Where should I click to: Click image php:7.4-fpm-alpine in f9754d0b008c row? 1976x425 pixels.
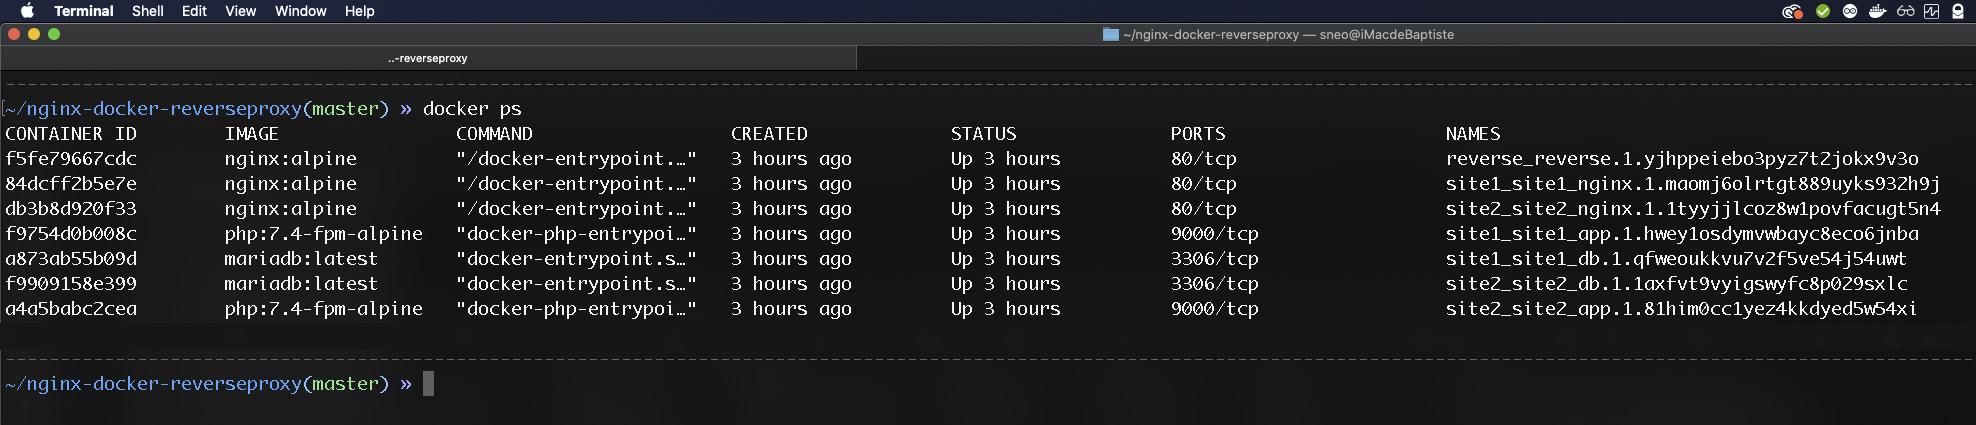pyautogui.click(x=324, y=234)
